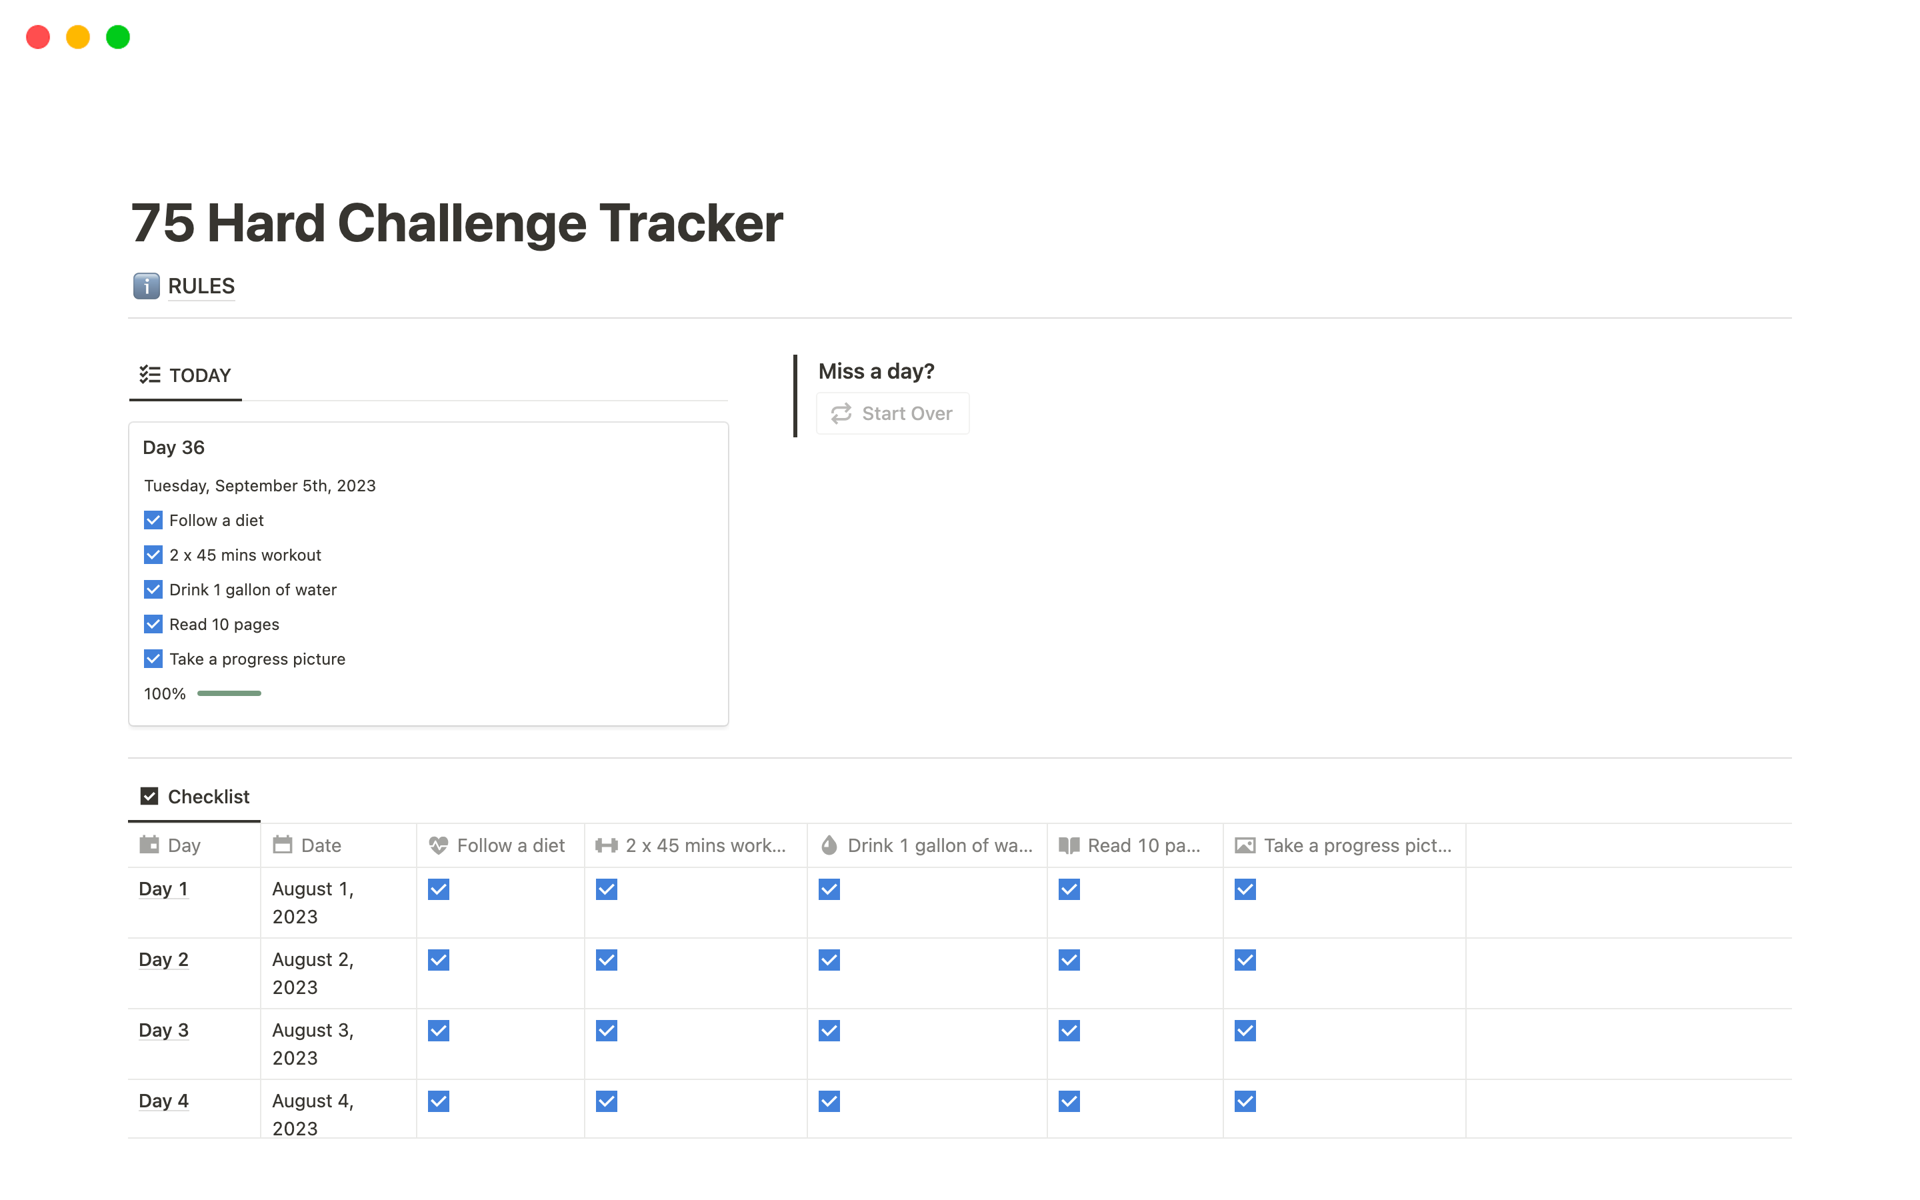Click the heart icon beside Follow a diet
The height and width of the screenshot is (1200, 1920).
tap(438, 845)
